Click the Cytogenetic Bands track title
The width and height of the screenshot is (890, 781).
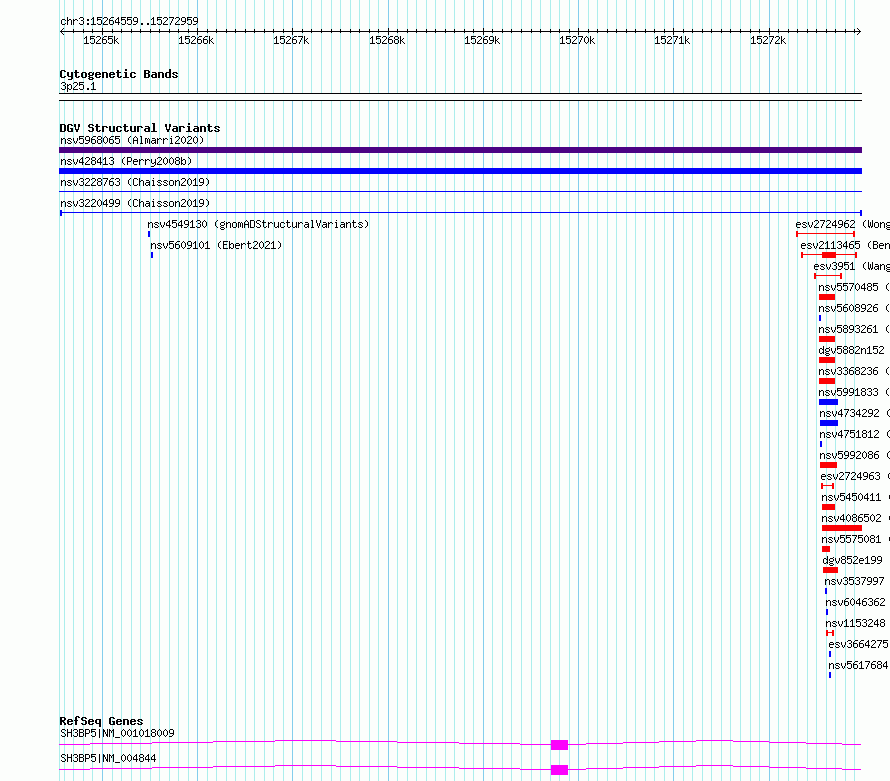tap(119, 74)
